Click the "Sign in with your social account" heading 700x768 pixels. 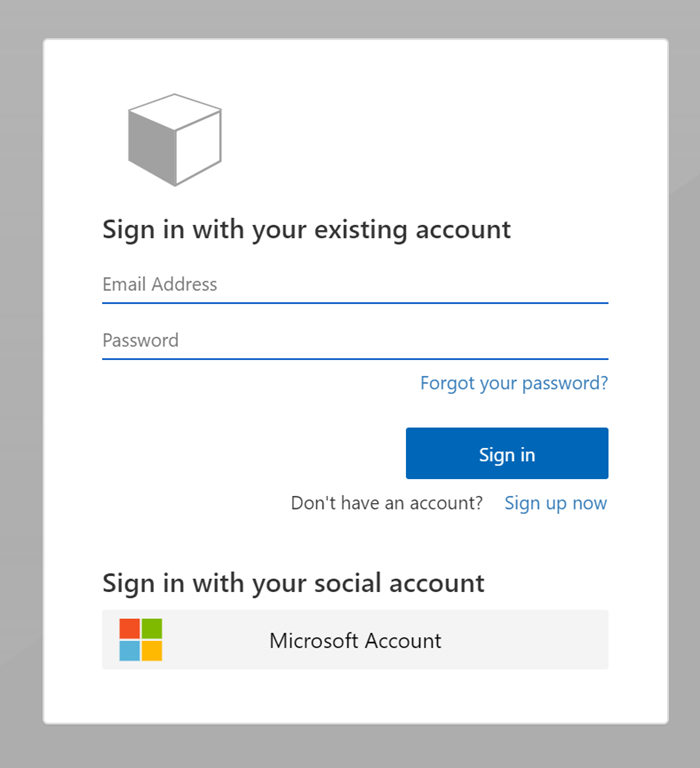coord(293,583)
